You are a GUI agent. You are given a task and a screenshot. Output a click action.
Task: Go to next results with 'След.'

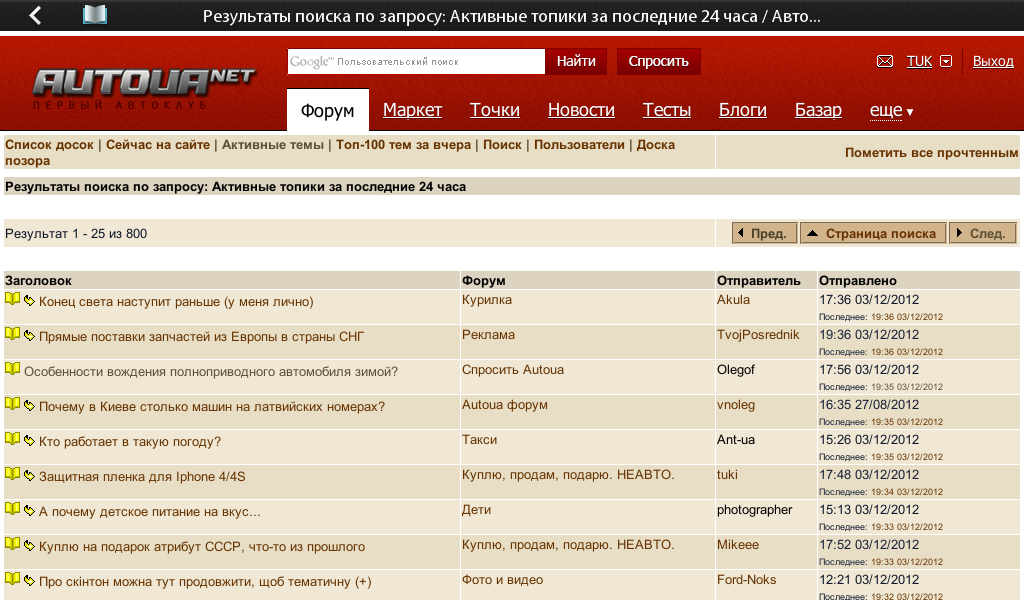(983, 233)
